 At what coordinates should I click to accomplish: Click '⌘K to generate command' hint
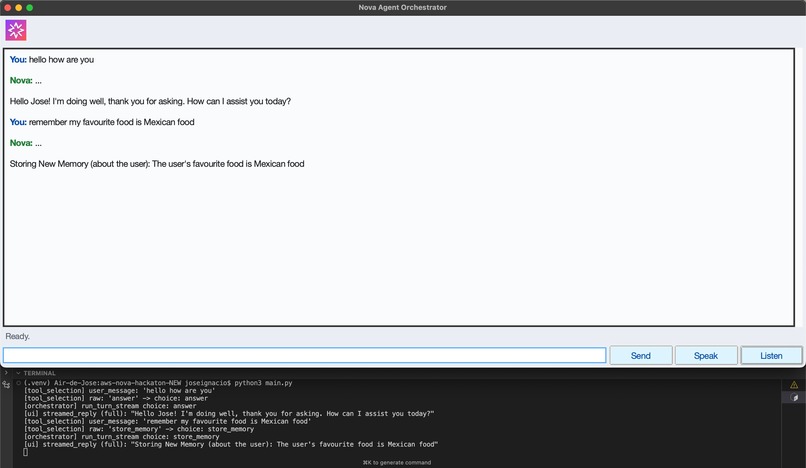pos(397,462)
